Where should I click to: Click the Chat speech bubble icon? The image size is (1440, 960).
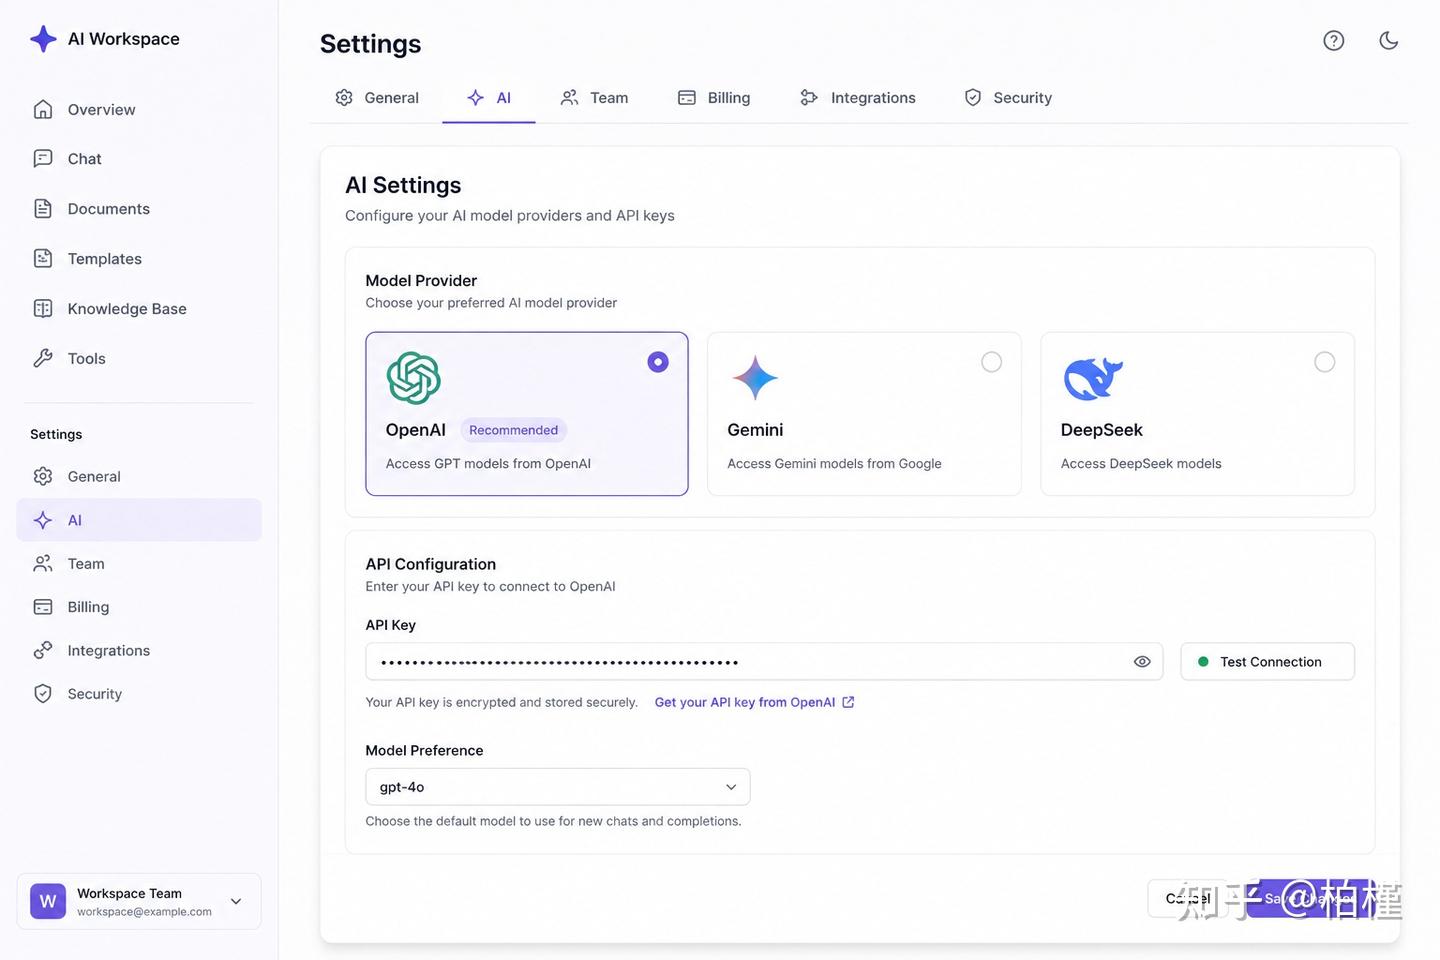coord(43,158)
